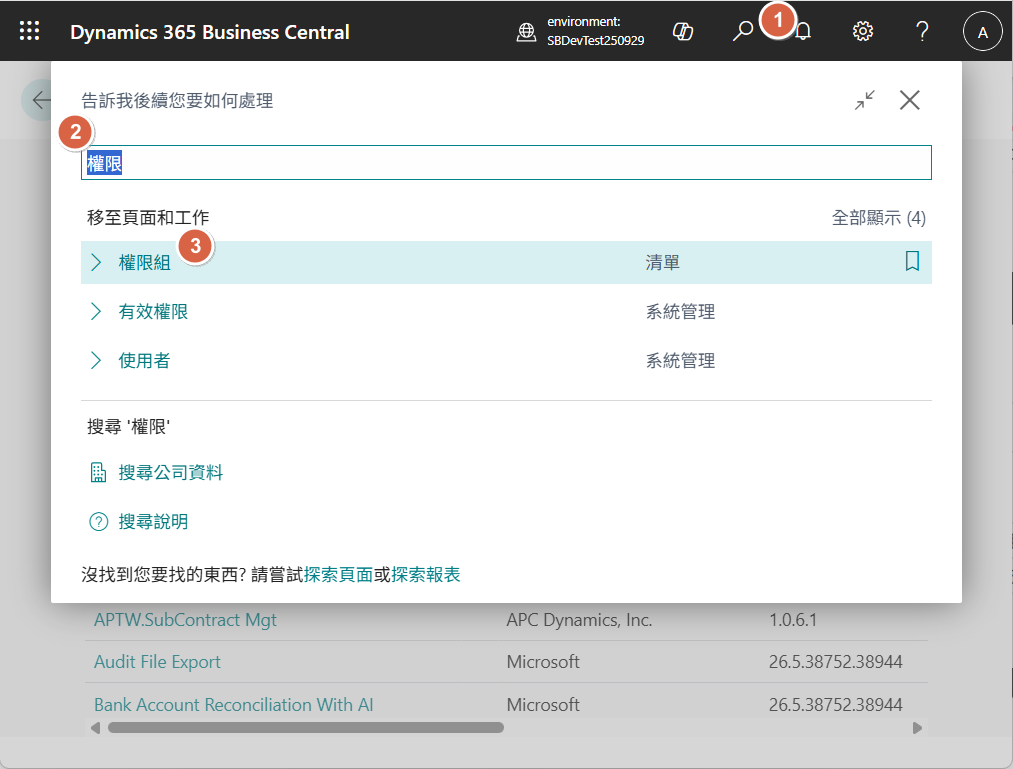Click 系統管理 category of 使用者

680,361
